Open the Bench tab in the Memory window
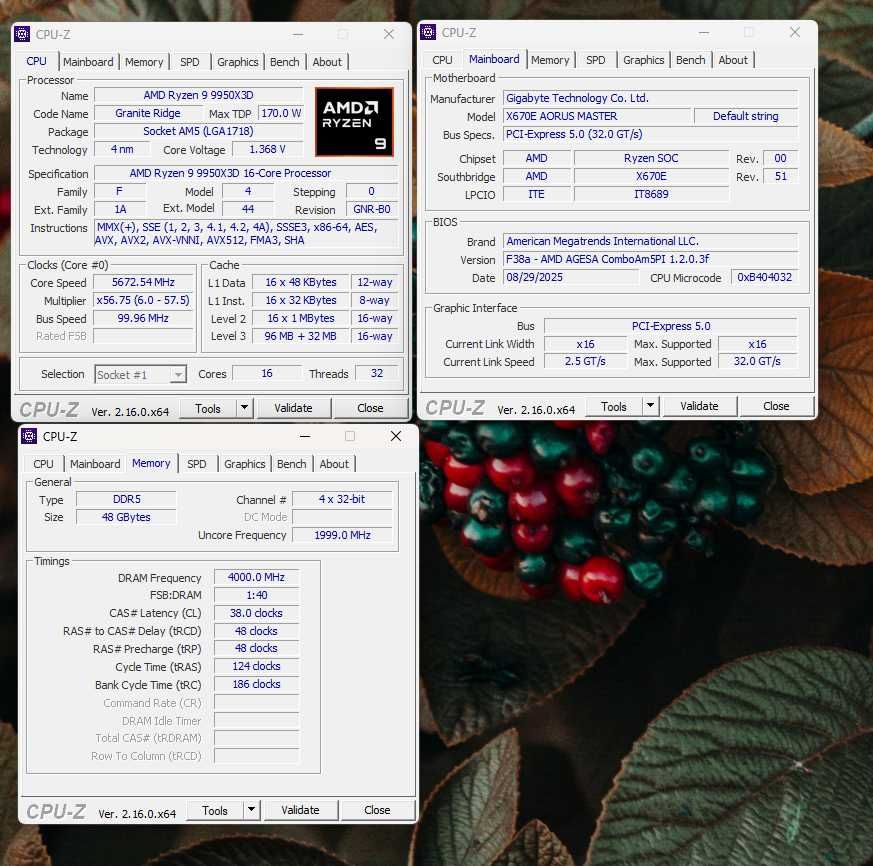 (x=291, y=464)
